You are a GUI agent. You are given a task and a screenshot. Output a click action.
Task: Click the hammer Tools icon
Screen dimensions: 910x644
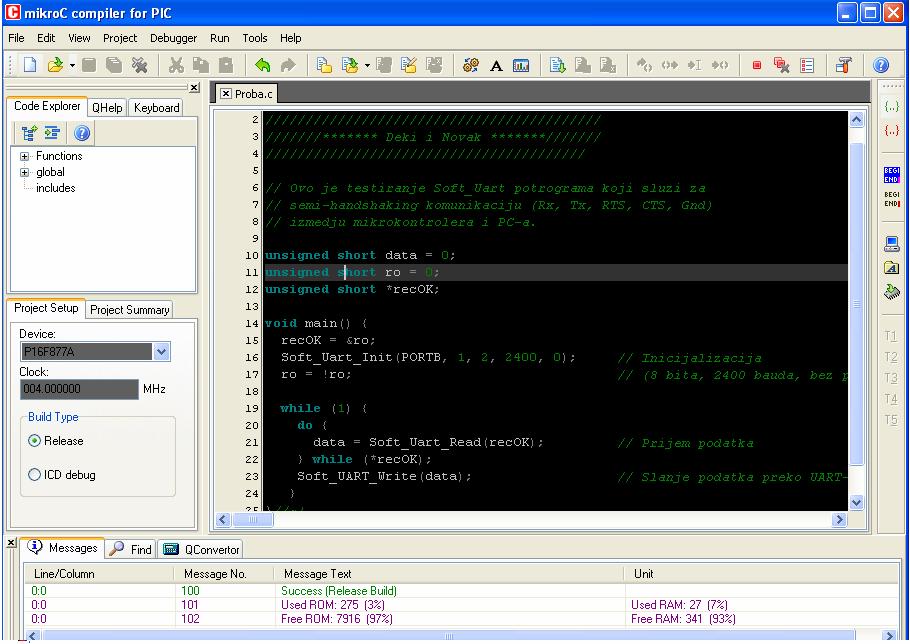point(844,65)
